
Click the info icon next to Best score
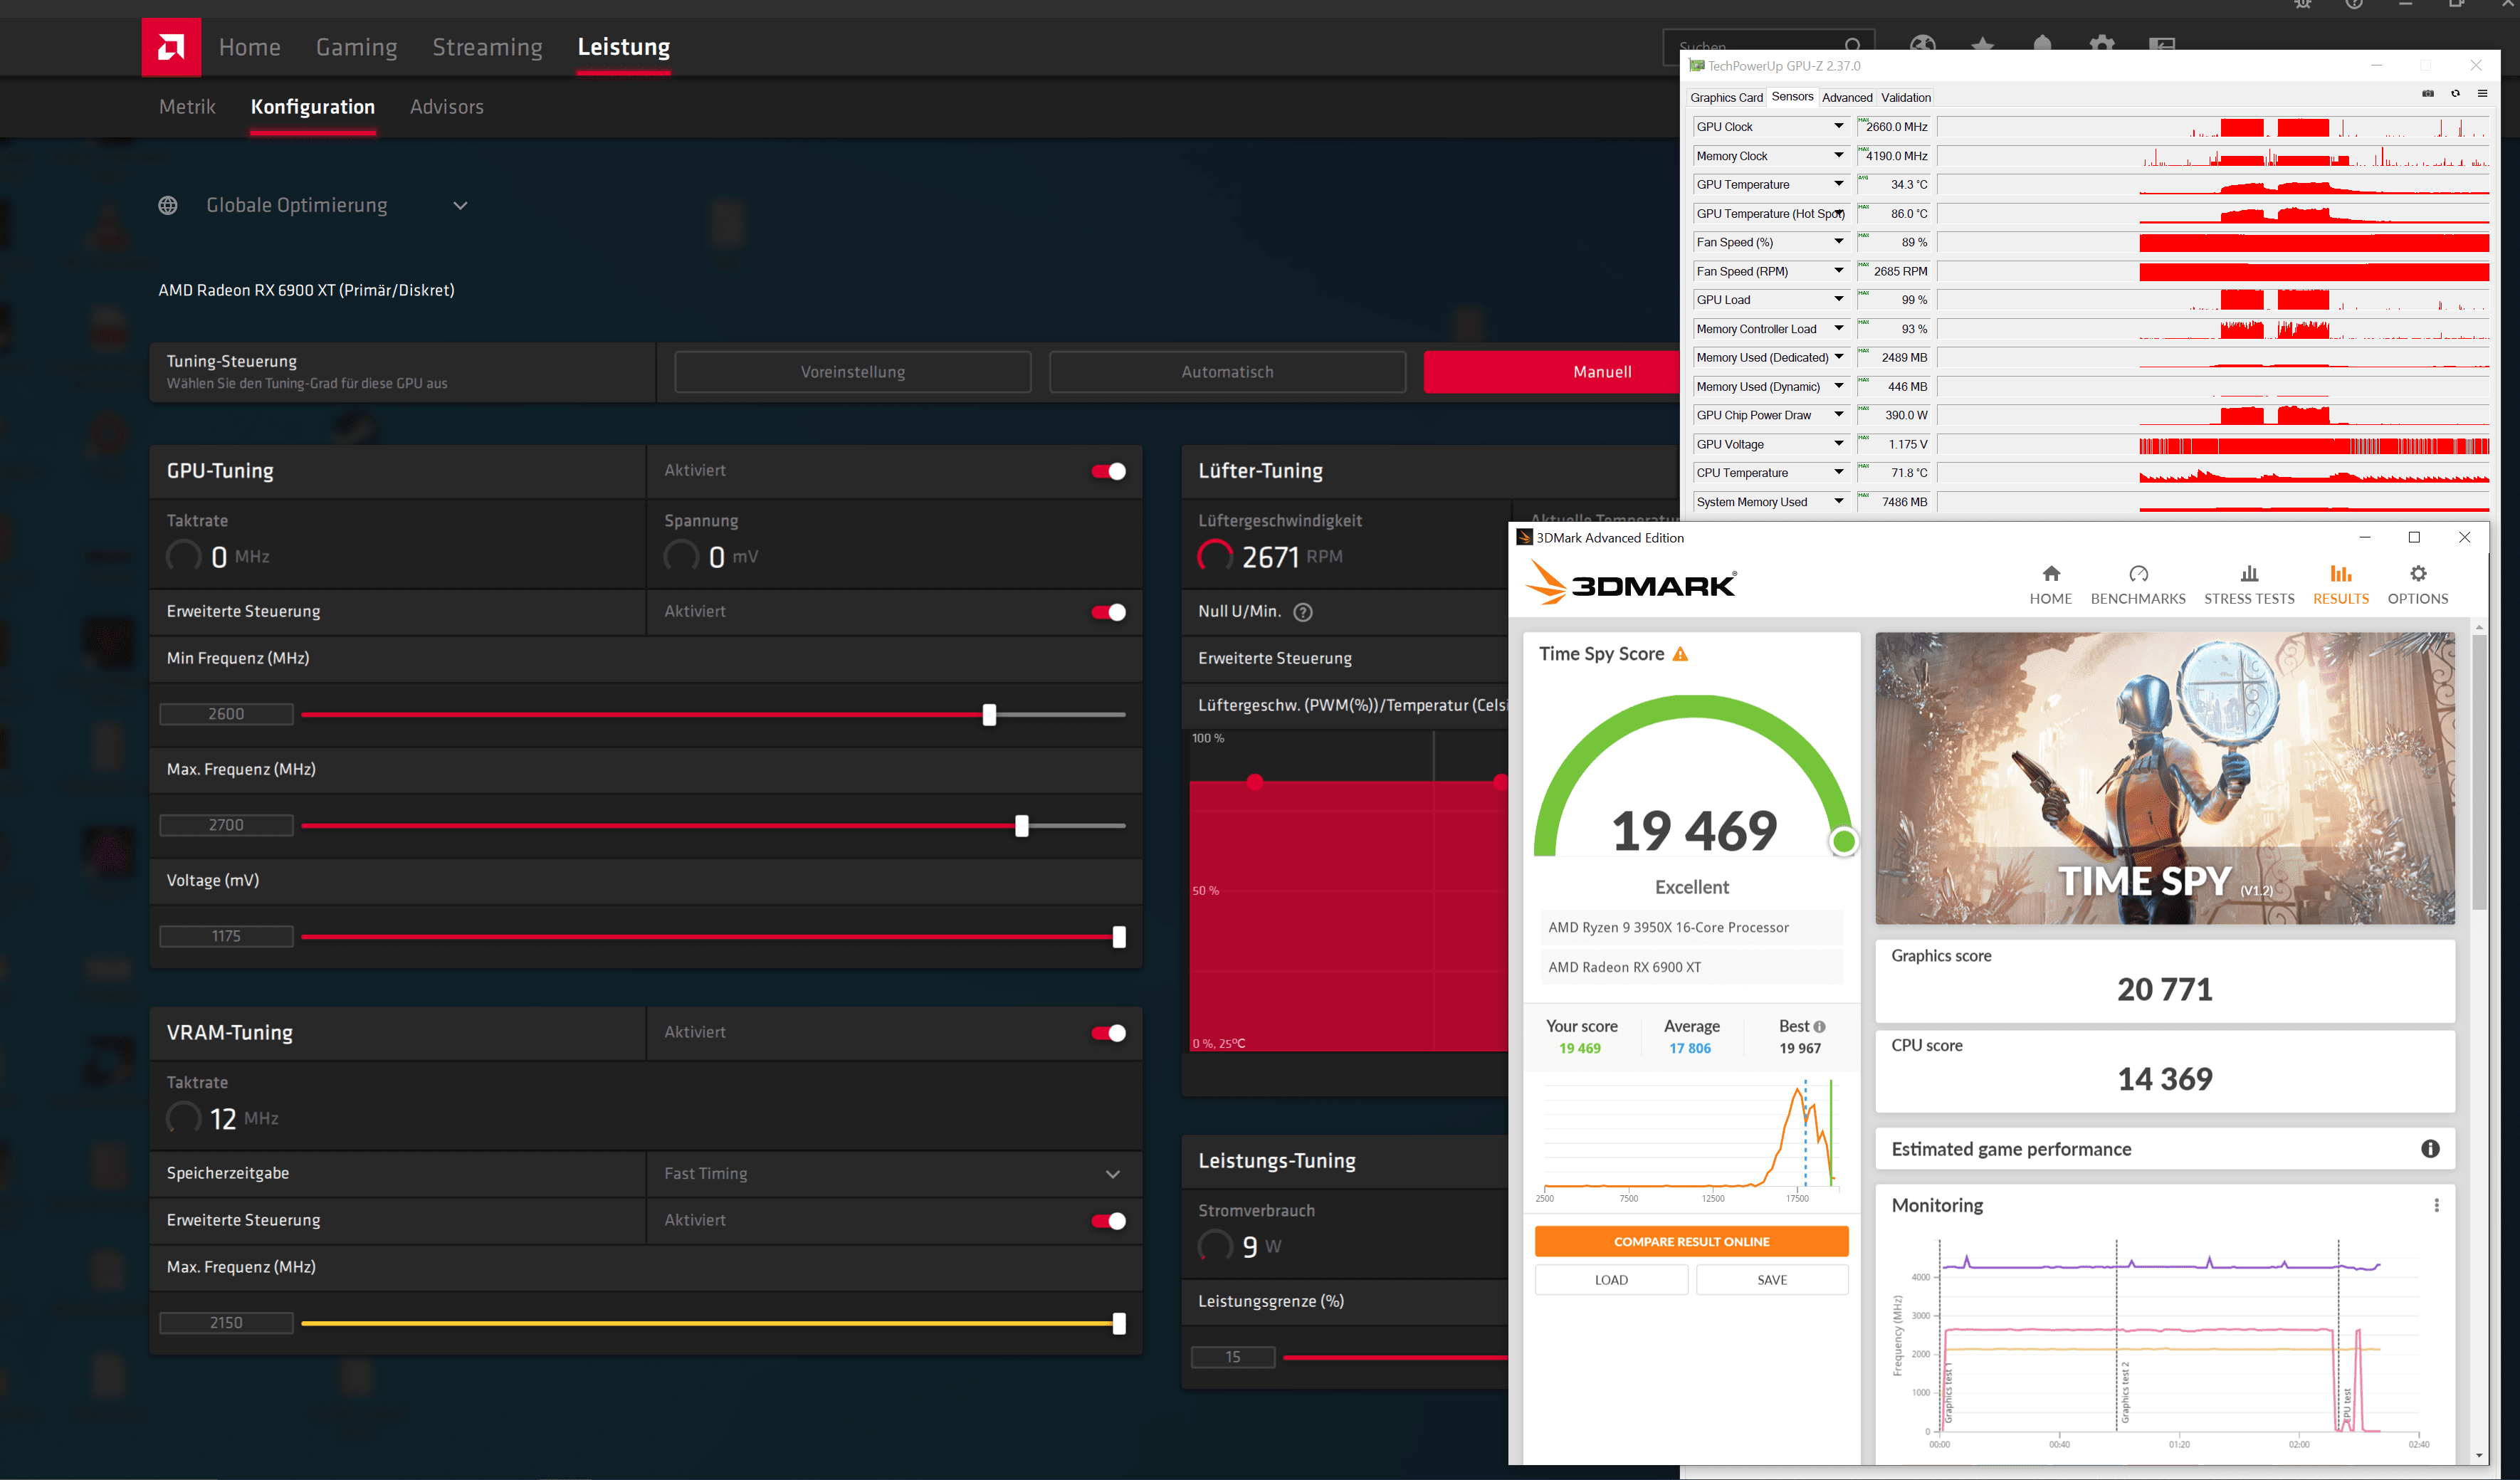tap(1819, 1027)
